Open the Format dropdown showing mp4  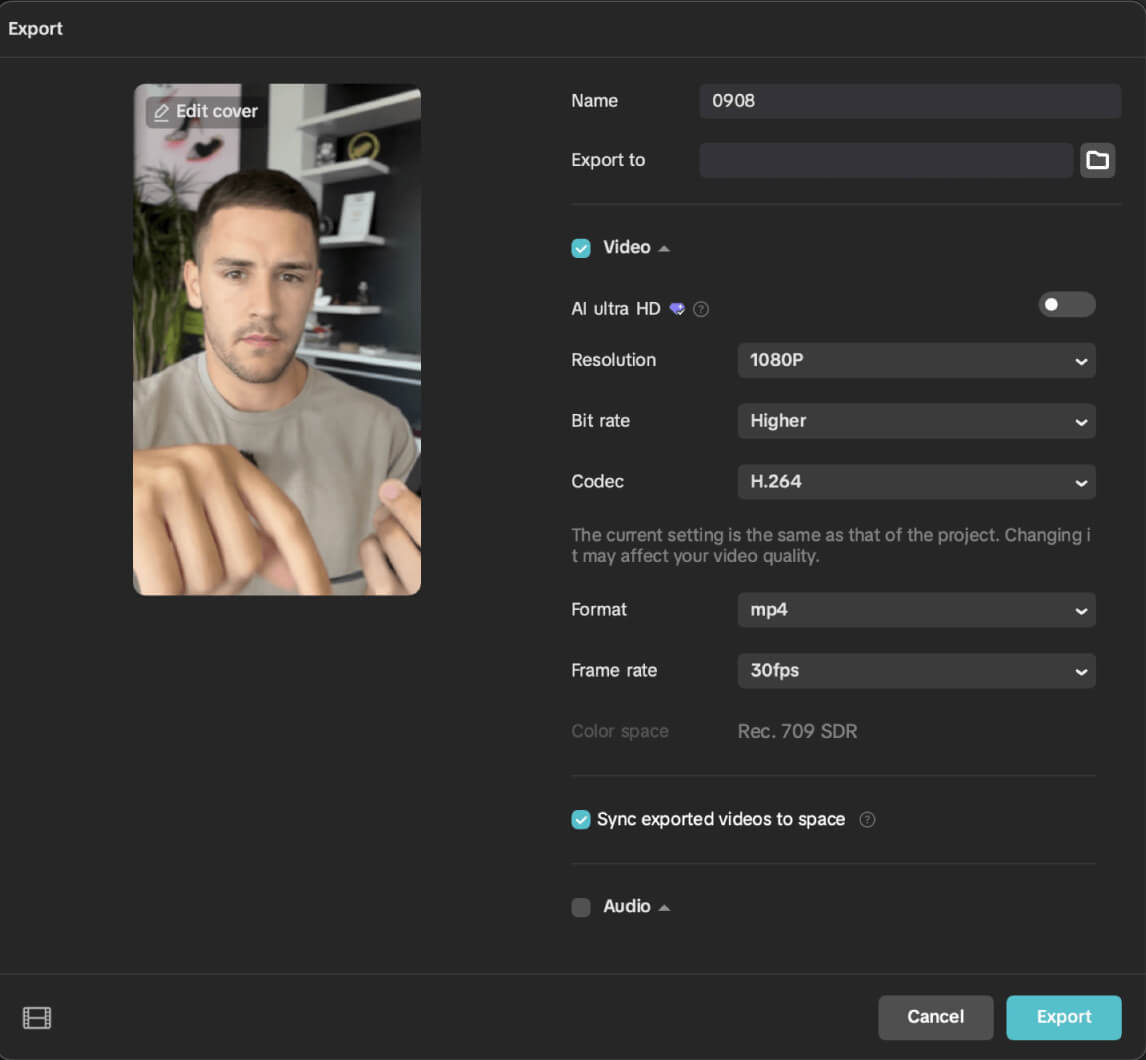click(916, 610)
